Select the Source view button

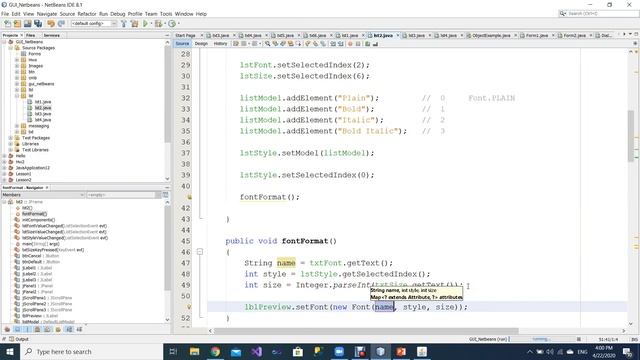182,44
